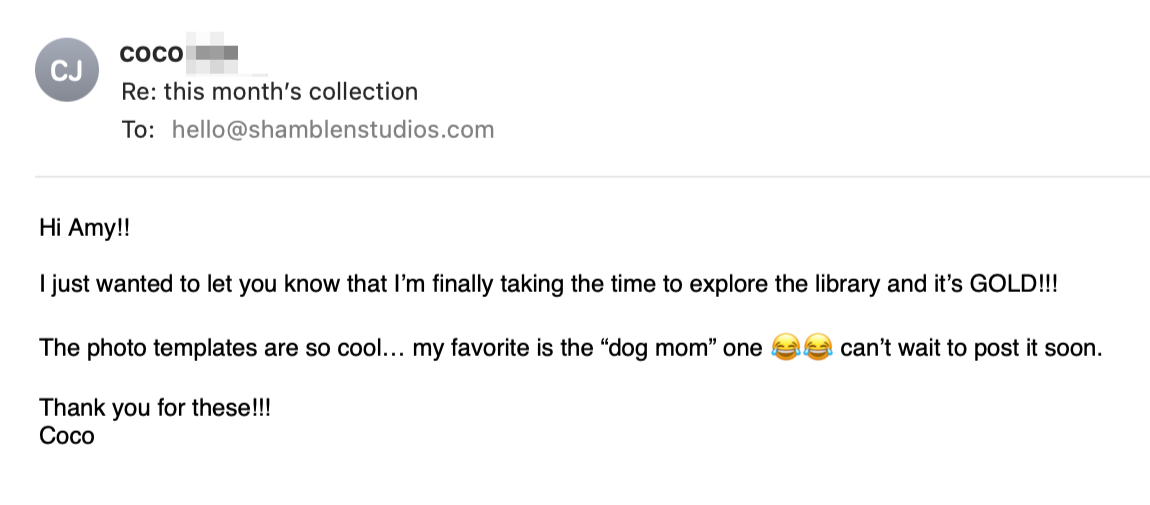Click the second laughing-crying emoji
The width and height of the screenshot is (1150, 505).
pyautogui.click(x=818, y=350)
